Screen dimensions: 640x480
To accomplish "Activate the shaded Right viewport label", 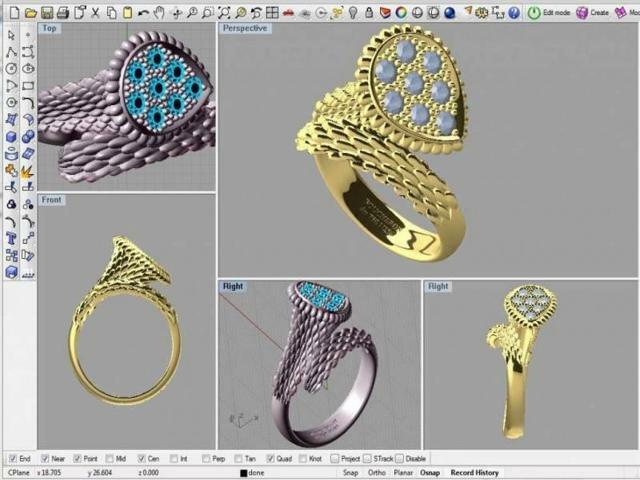I will [x=233, y=286].
